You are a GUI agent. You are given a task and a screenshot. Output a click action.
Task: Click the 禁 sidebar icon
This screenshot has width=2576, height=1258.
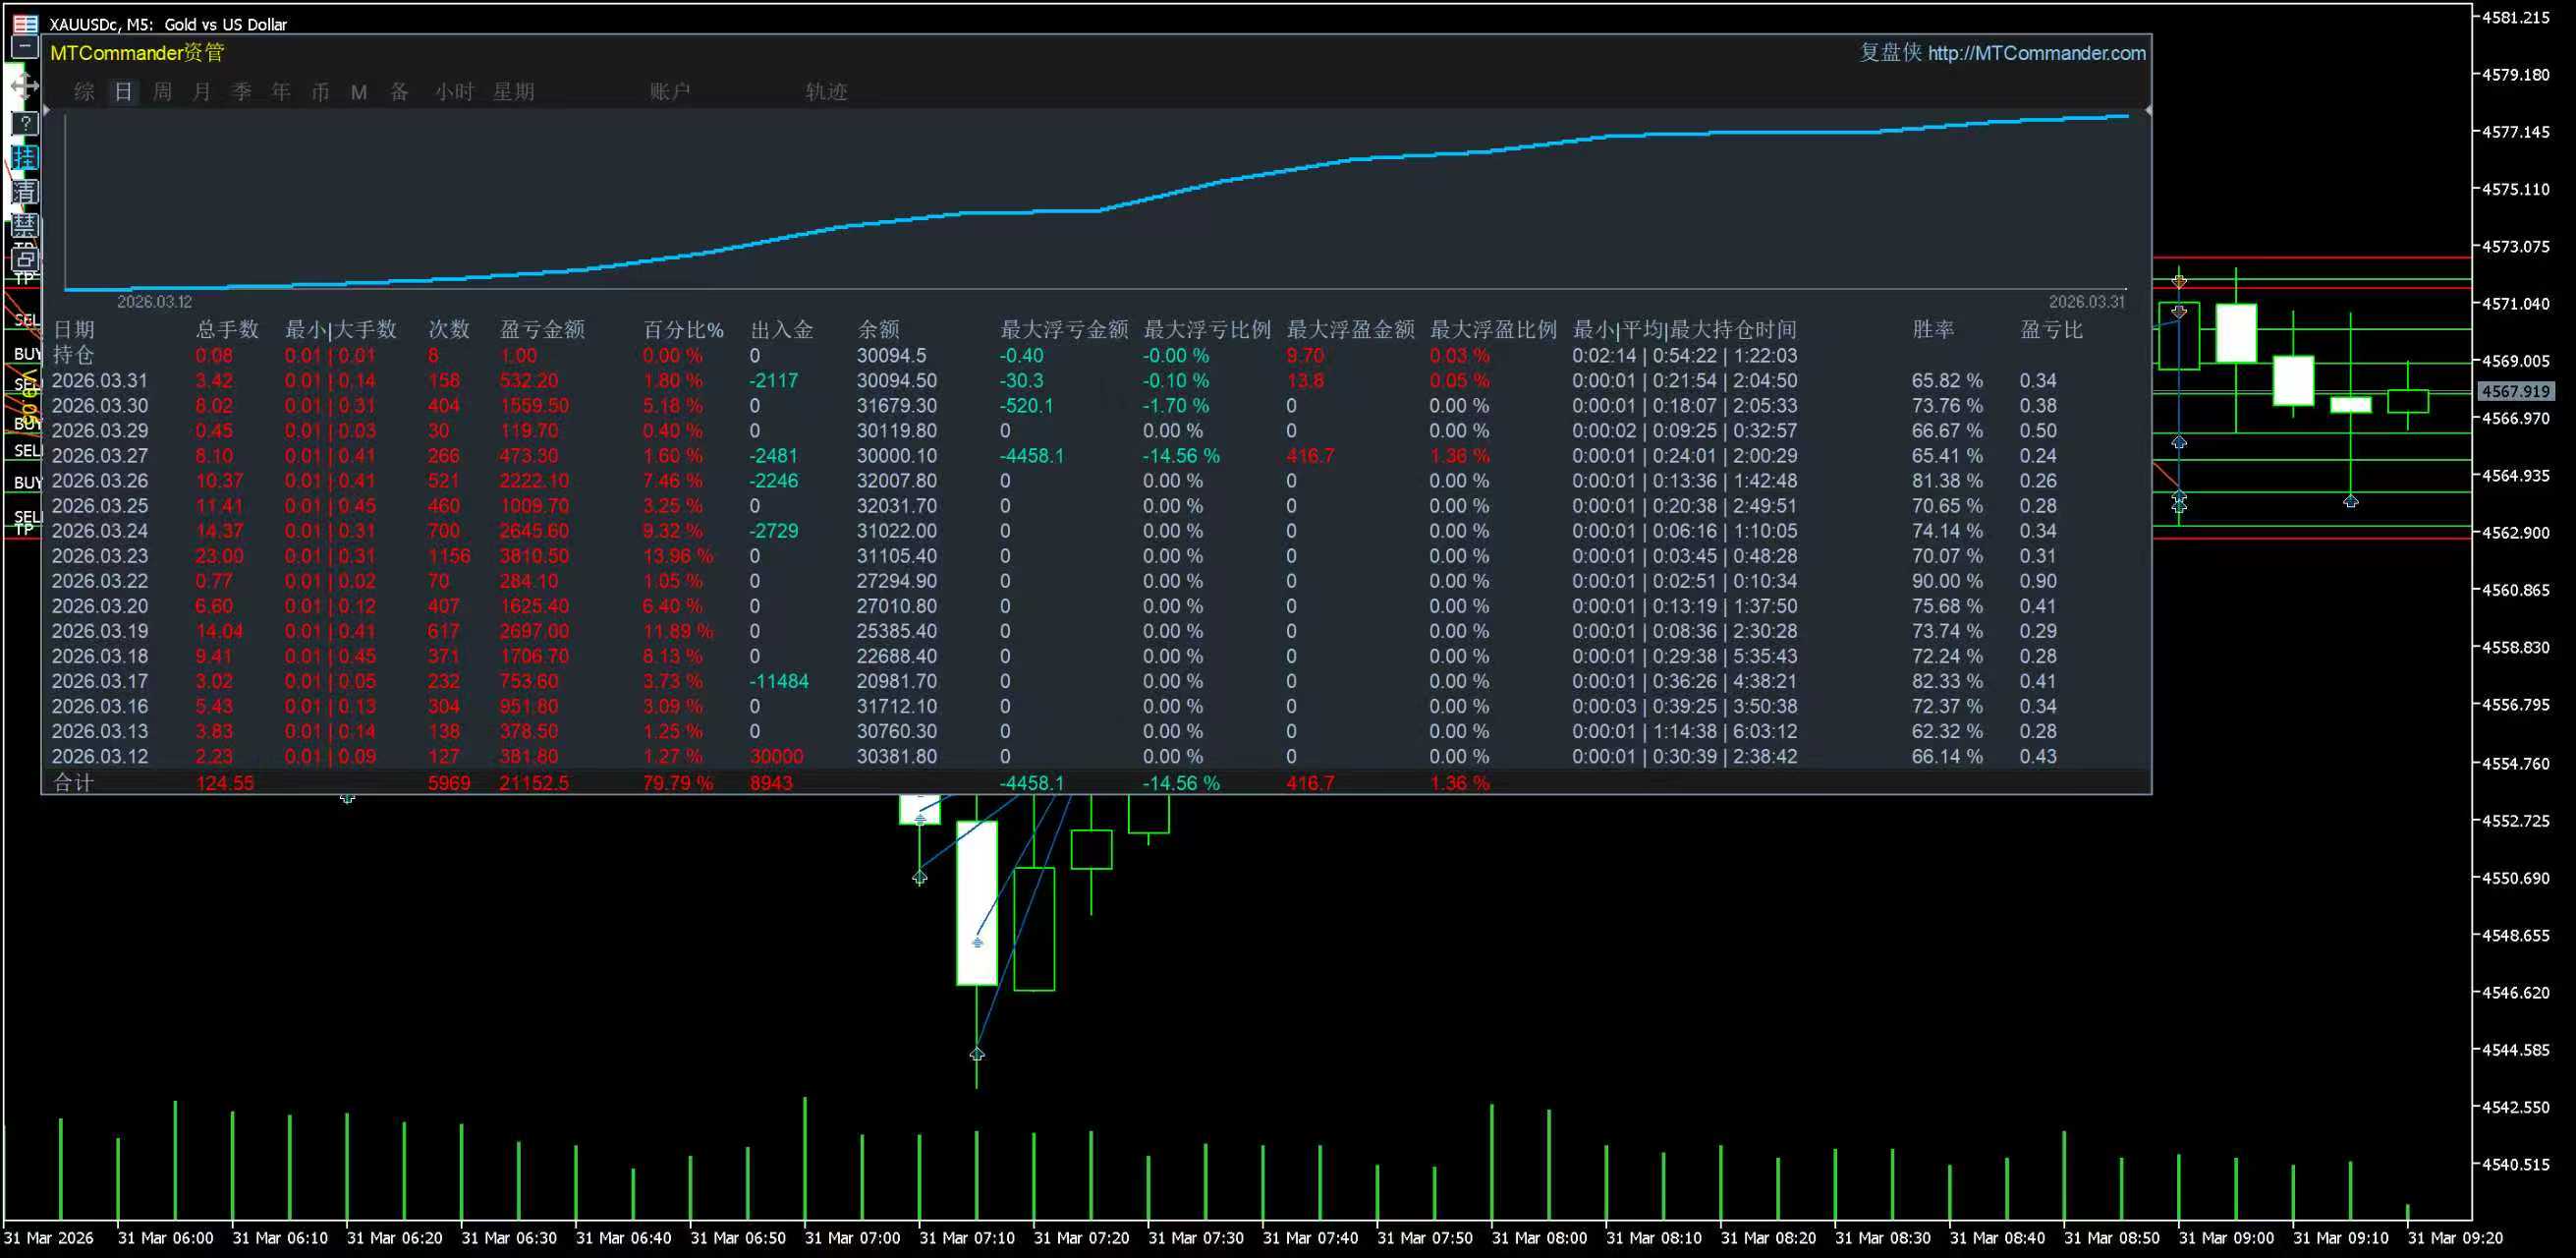tap(25, 224)
